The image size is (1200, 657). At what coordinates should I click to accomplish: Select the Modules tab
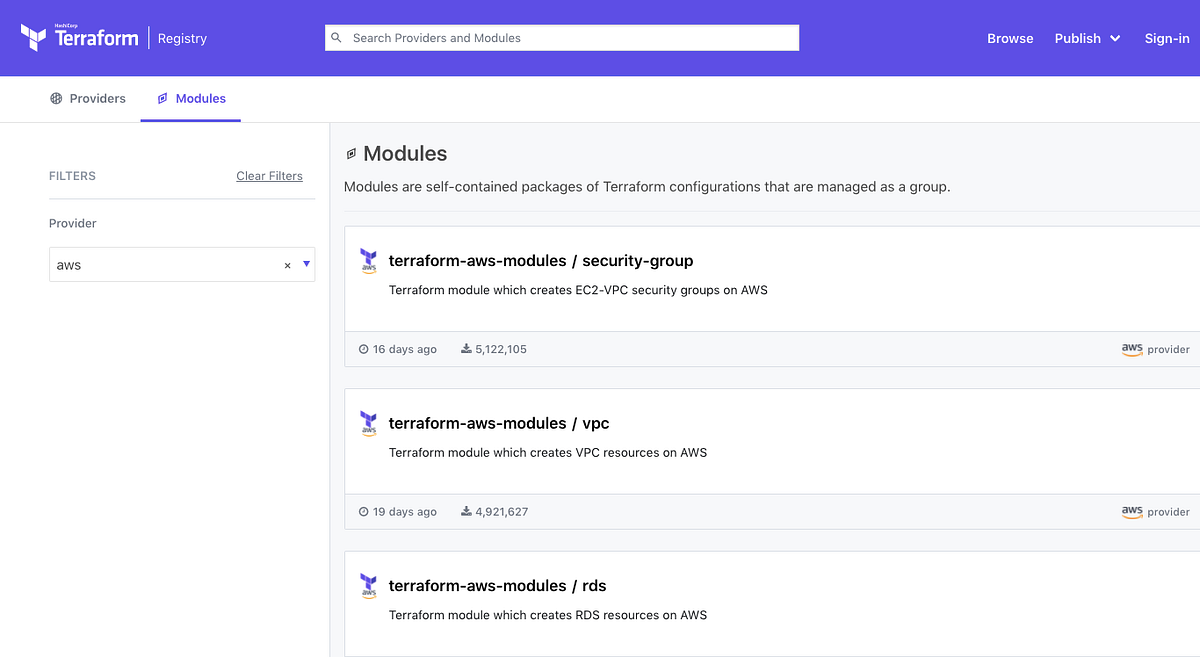click(190, 98)
